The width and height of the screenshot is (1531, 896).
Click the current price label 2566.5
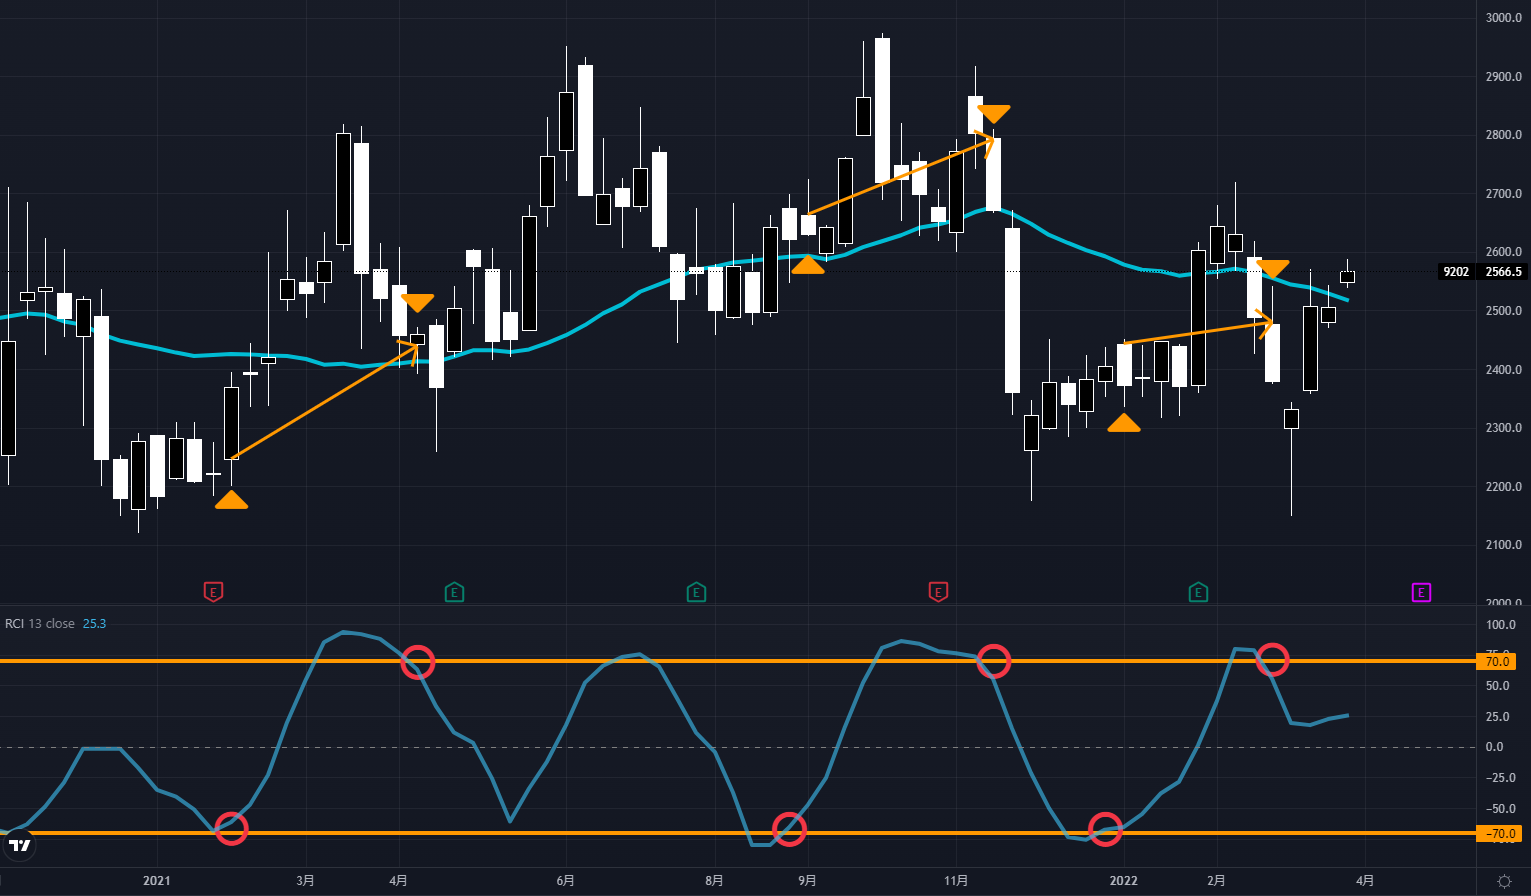(1503, 272)
